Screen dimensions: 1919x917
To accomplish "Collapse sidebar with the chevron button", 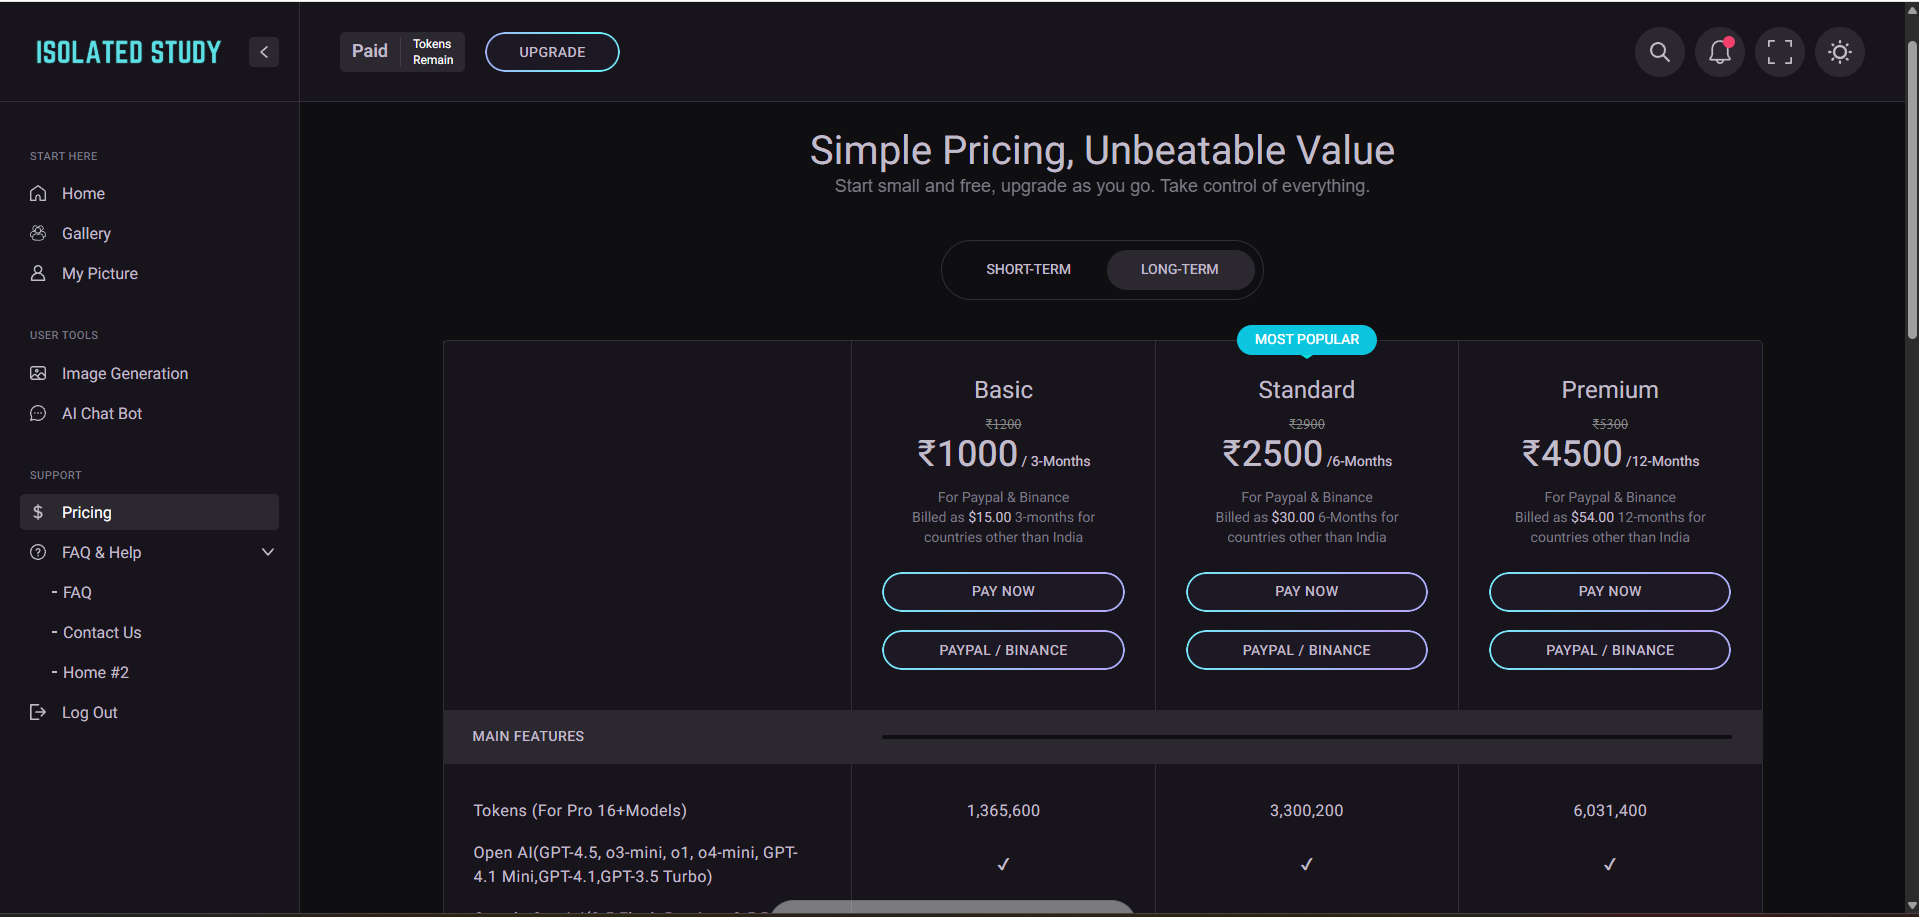I will tap(264, 52).
